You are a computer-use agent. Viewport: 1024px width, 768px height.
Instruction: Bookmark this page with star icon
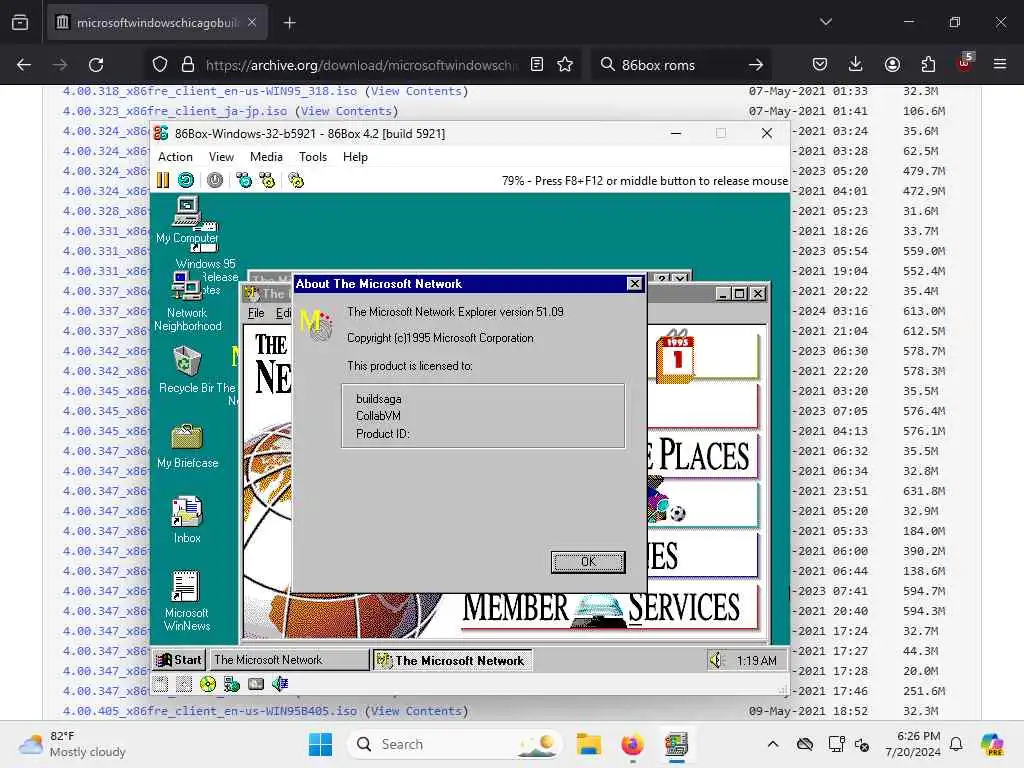pyautogui.click(x=565, y=64)
